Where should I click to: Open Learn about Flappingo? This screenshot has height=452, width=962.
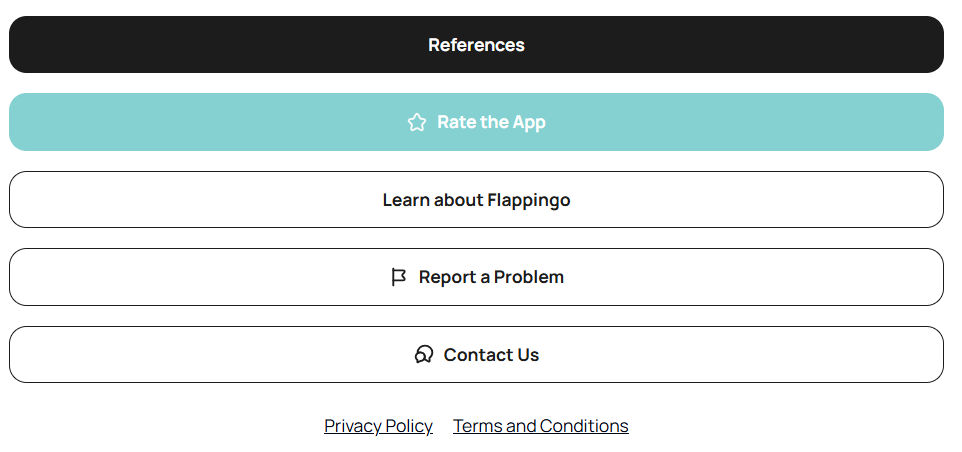coord(476,200)
